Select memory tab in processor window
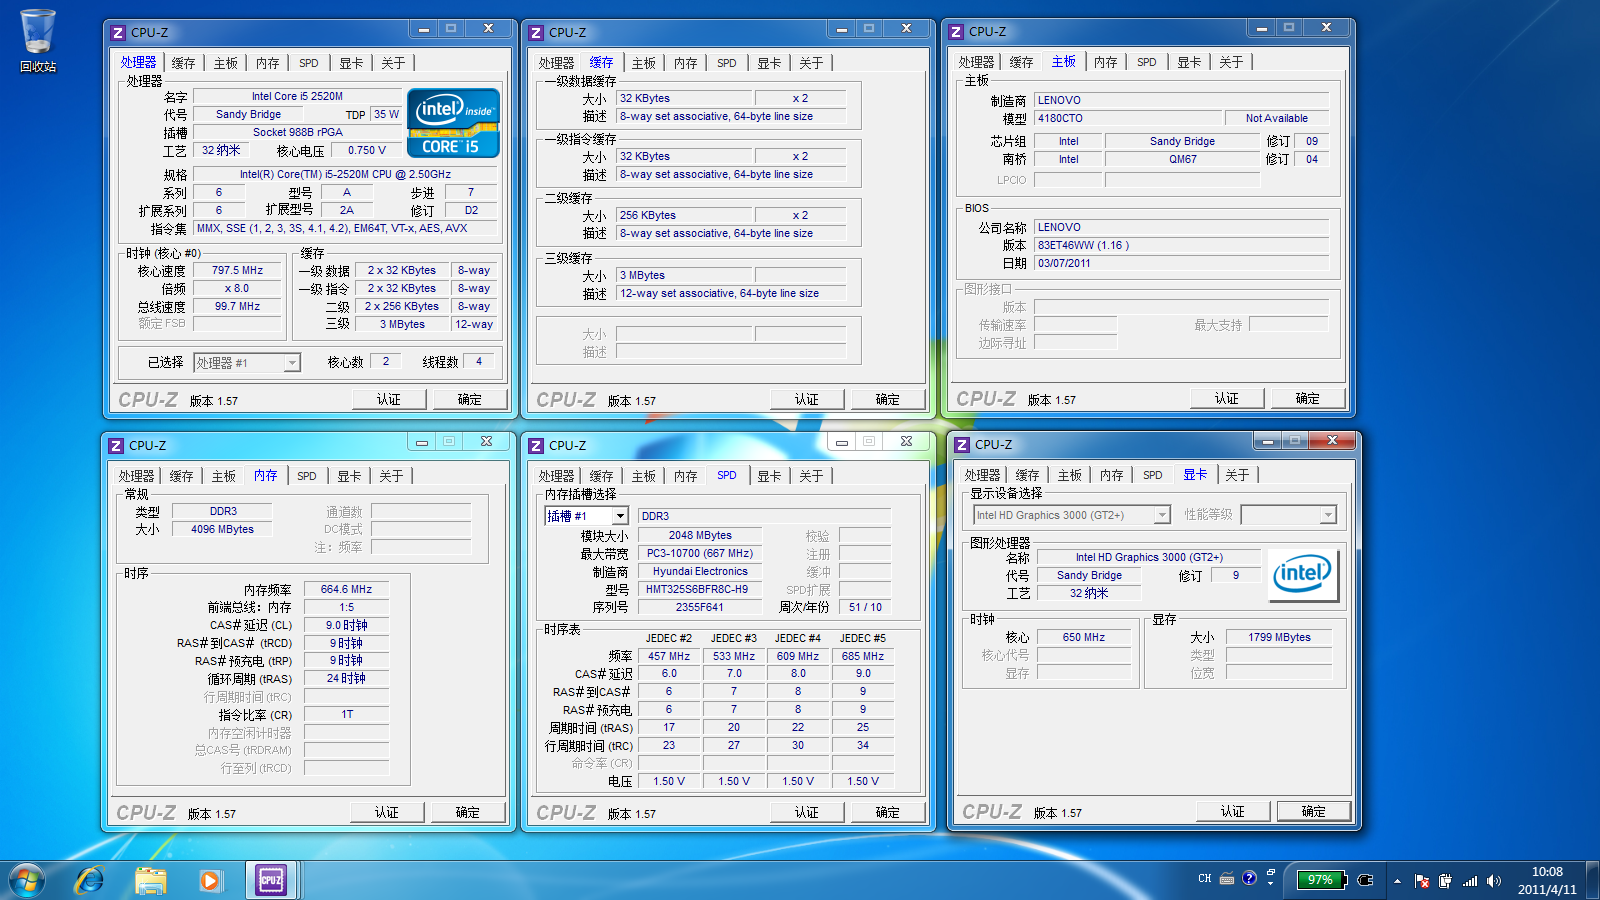 (268, 63)
